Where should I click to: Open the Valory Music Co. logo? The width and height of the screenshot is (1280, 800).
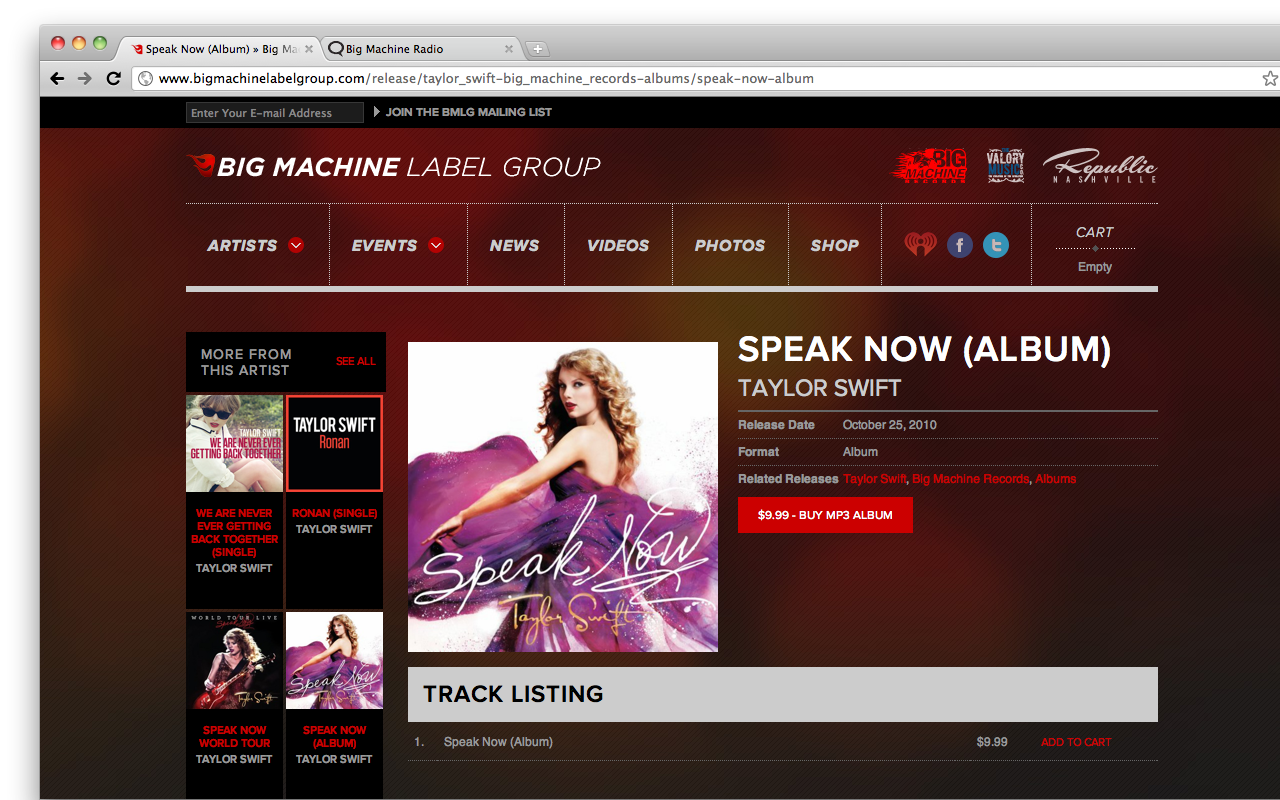(x=1005, y=166)
